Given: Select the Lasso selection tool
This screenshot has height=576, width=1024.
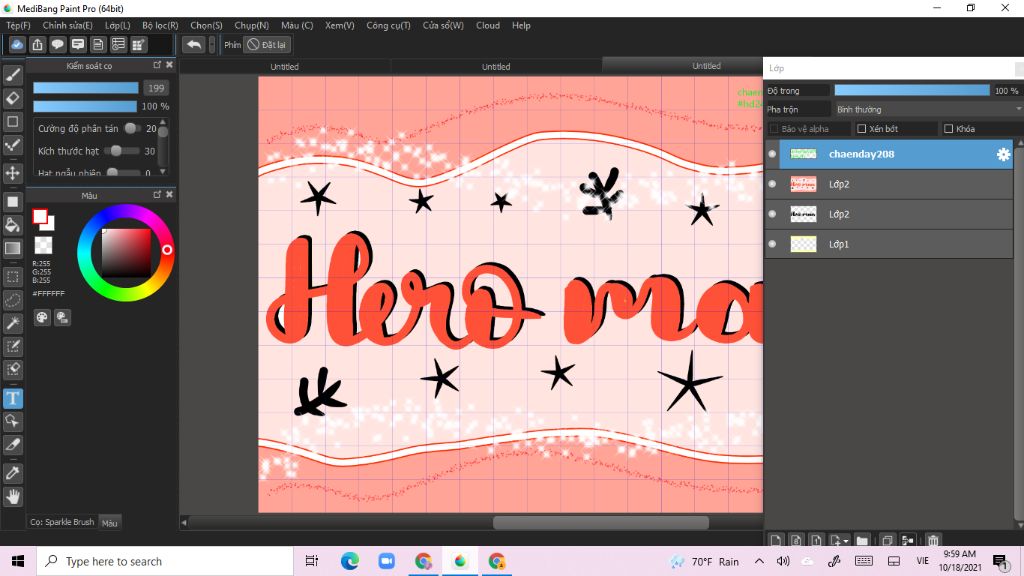Looking at the screenshot, I should pyautogui.click(x=12, y=300).
